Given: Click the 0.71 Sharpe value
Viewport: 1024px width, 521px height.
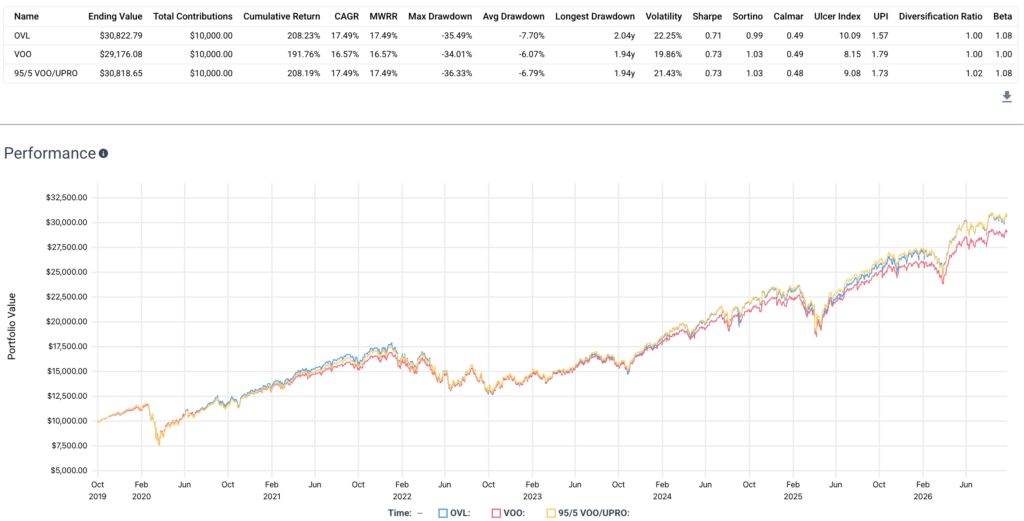Looking at the screenshot, I should click(714, 36).
